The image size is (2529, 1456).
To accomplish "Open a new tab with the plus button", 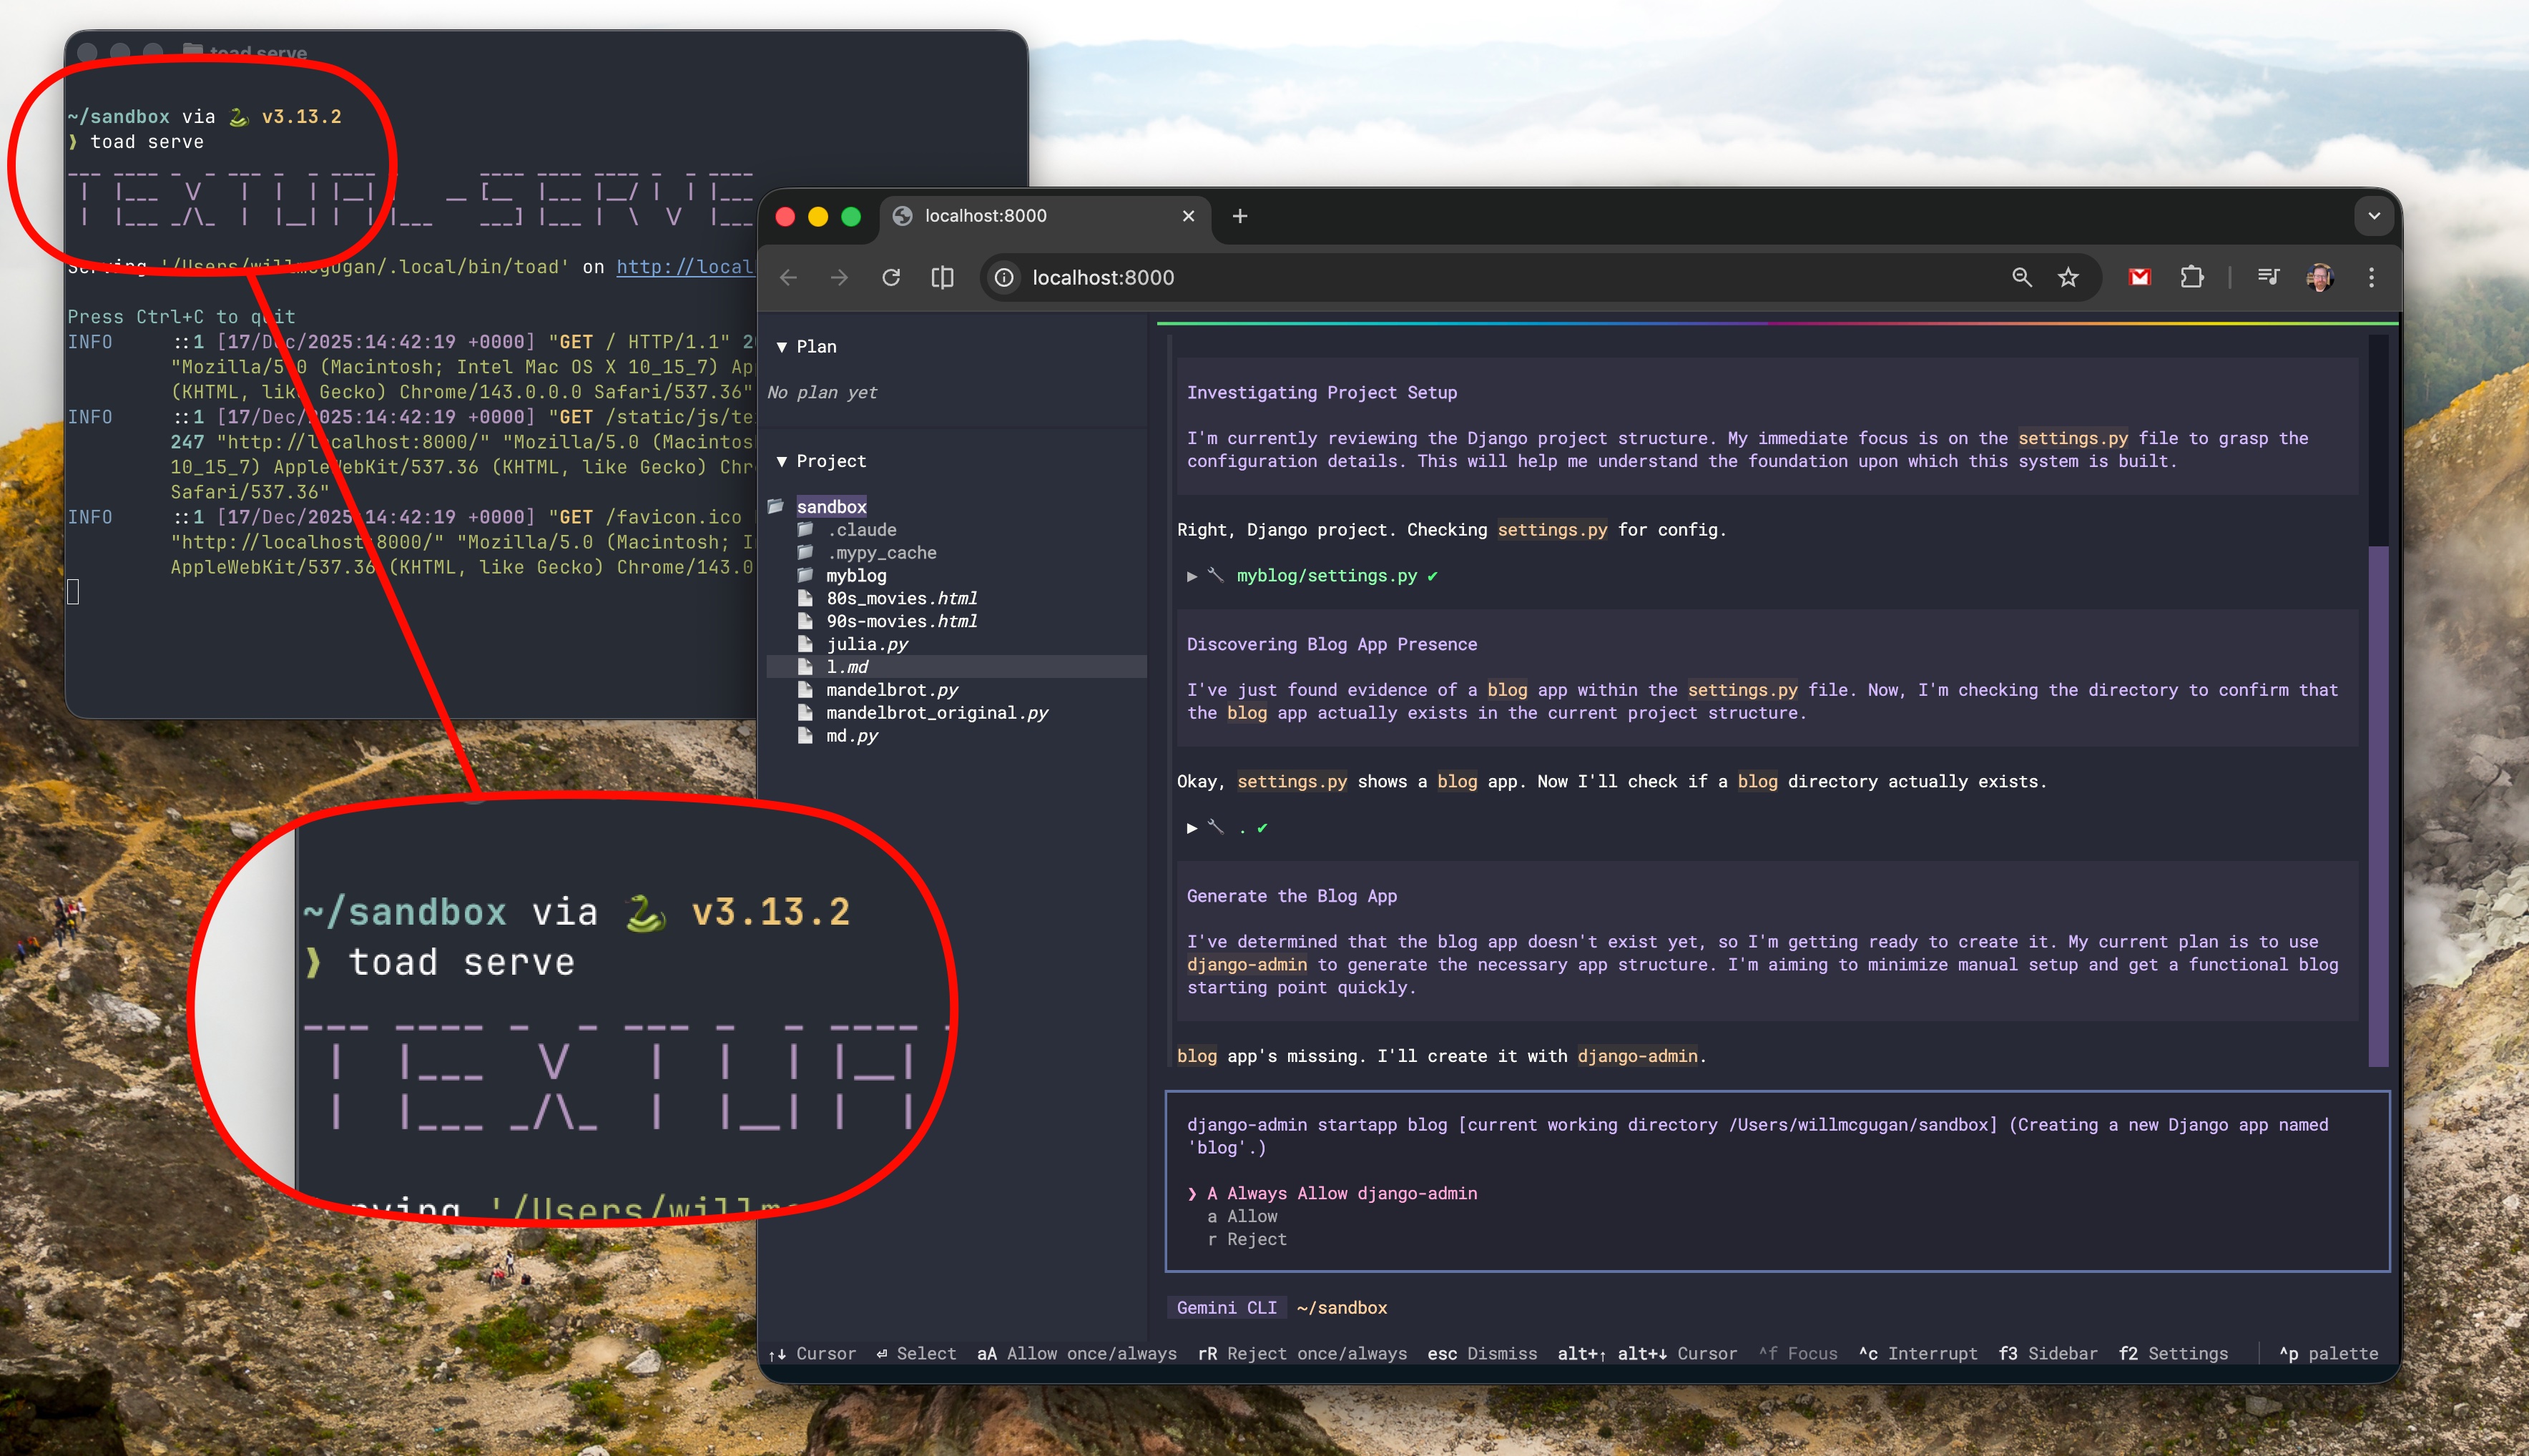I will (1239, 216).
